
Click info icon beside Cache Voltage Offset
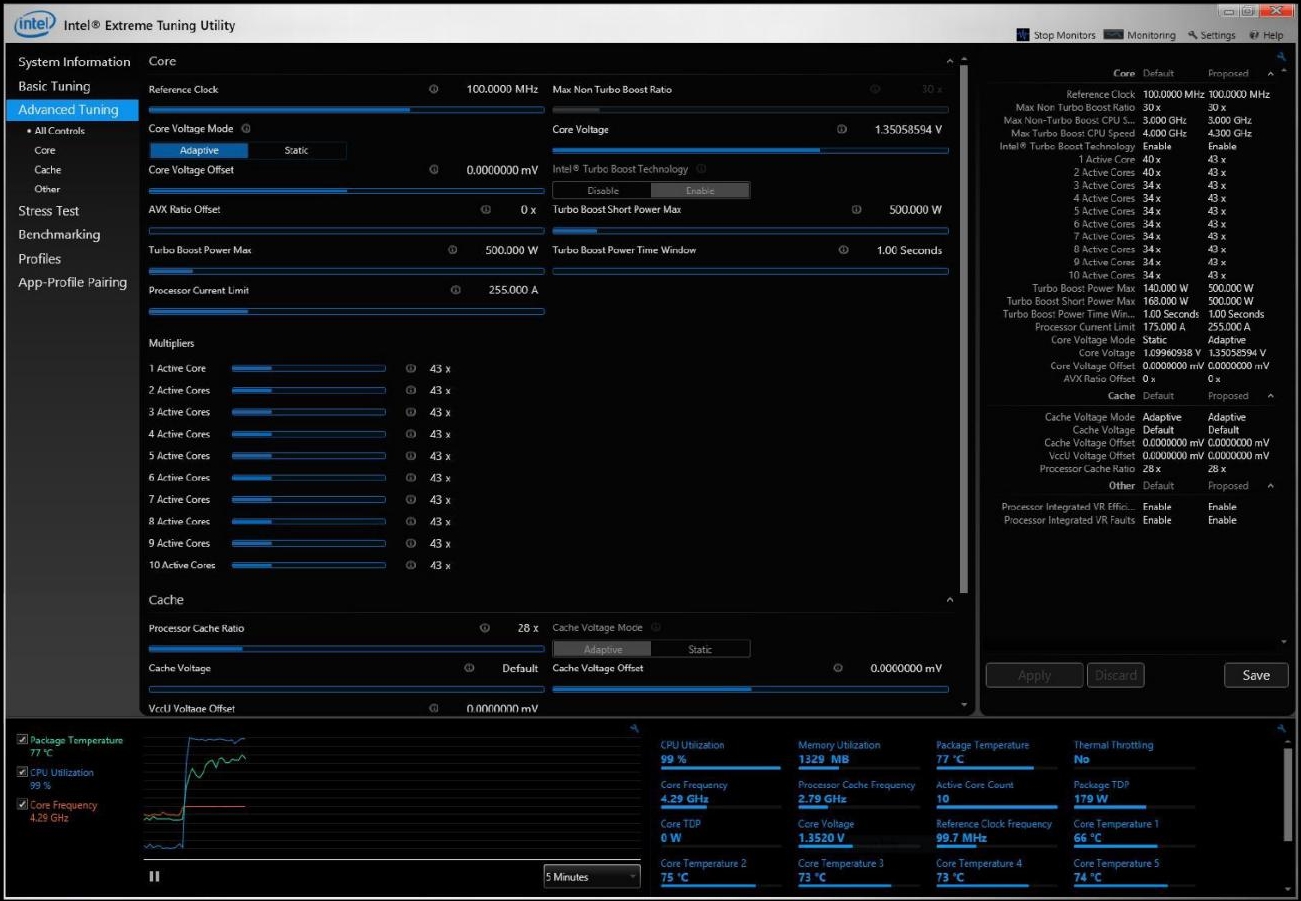point(838,668)
